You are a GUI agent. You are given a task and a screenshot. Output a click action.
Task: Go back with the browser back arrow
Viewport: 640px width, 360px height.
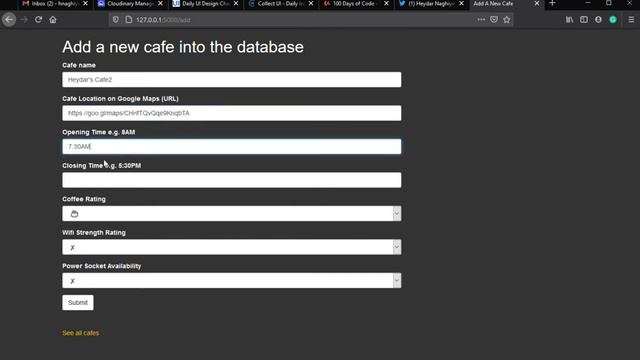tap(9, 20)
